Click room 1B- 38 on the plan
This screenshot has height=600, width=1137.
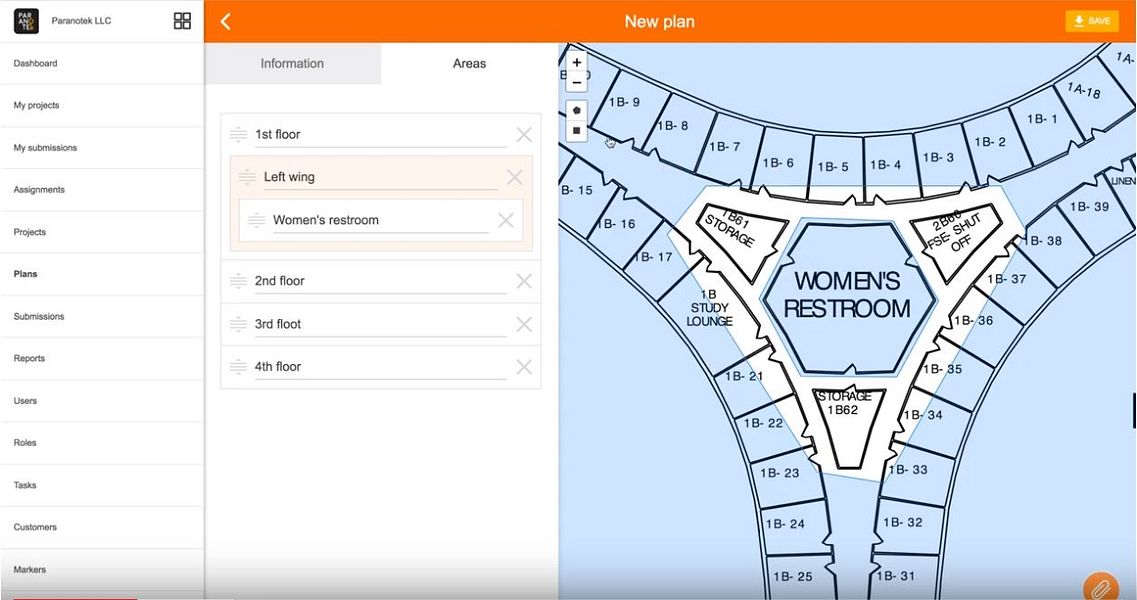pyautogui.click(x=1044, y=239)
